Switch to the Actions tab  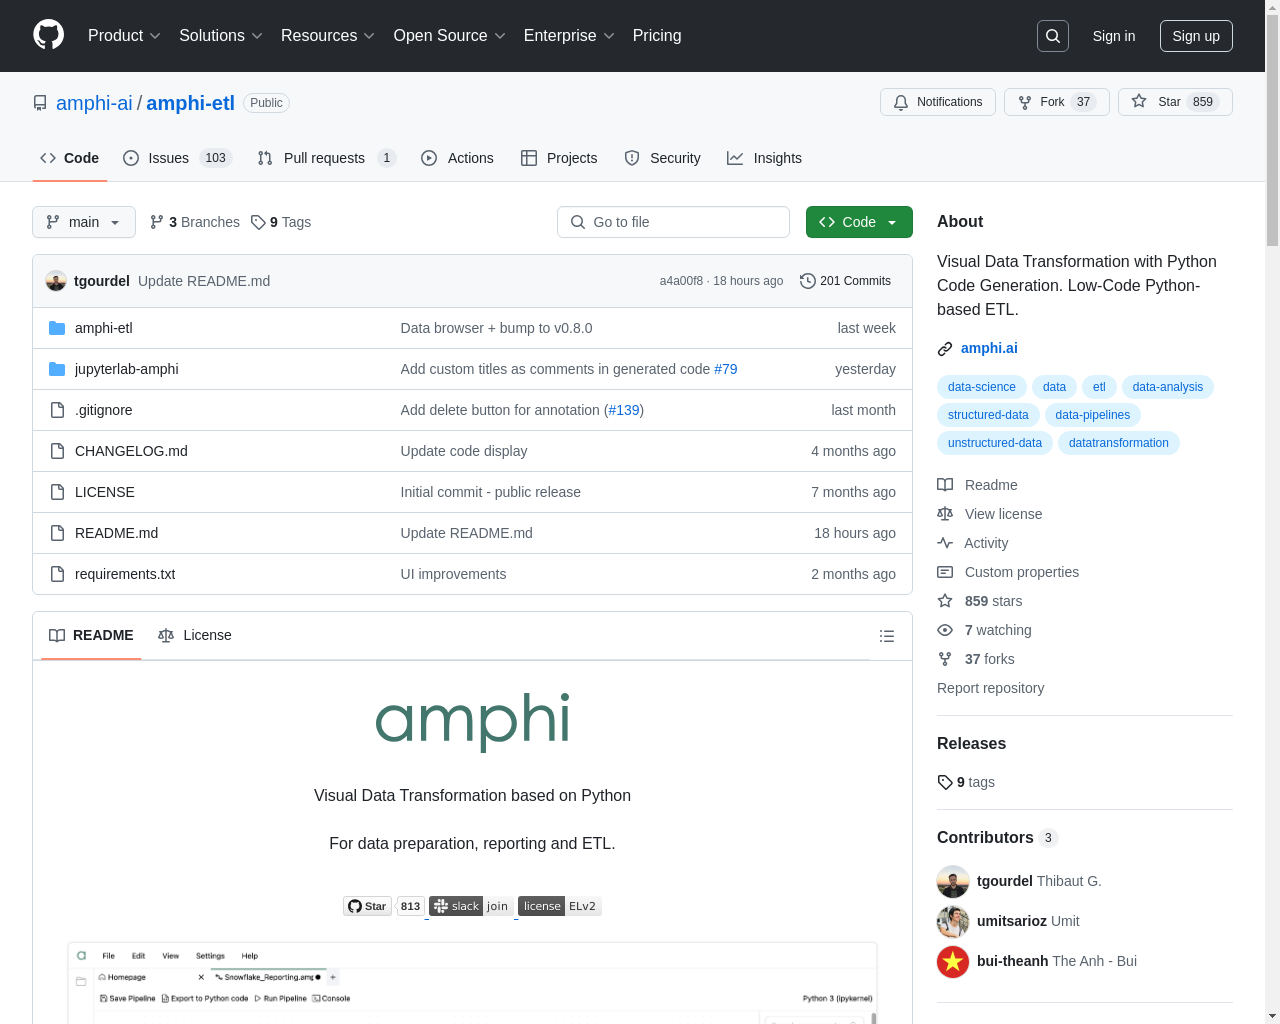pyautogui.click(x=457, y=158)
